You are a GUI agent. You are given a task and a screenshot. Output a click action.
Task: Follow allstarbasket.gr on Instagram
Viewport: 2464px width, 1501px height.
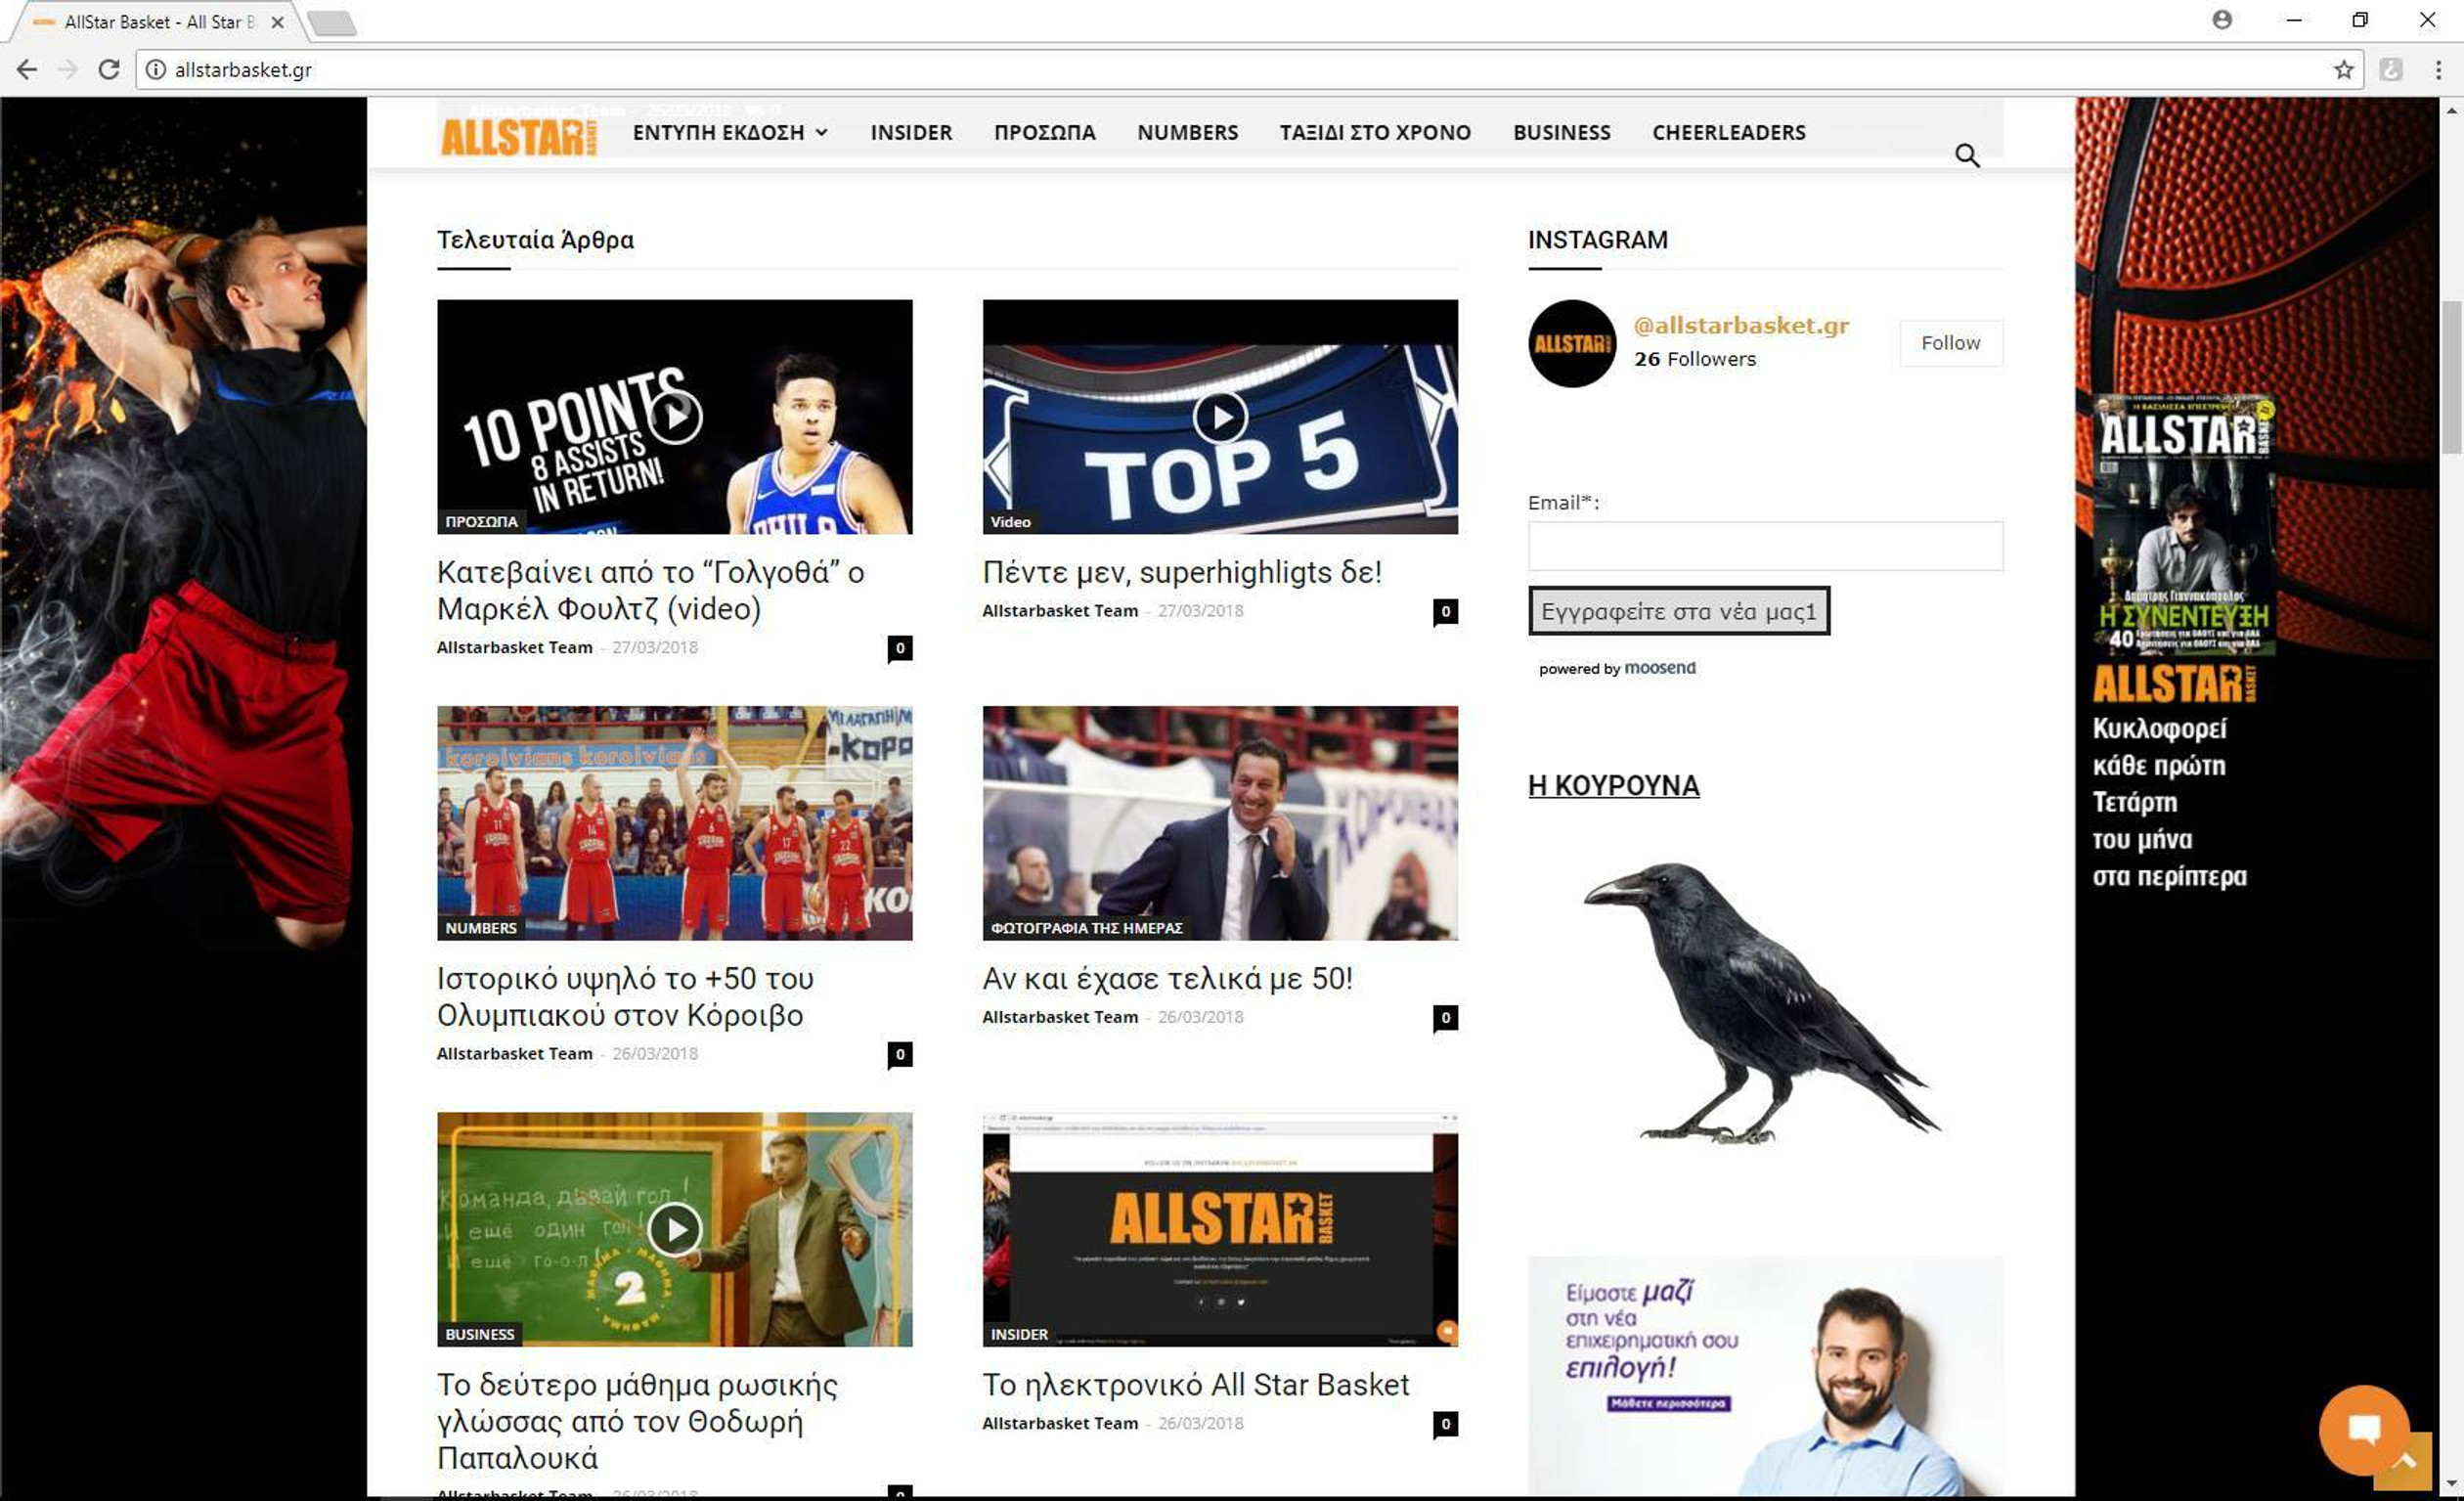point(1950,343)
